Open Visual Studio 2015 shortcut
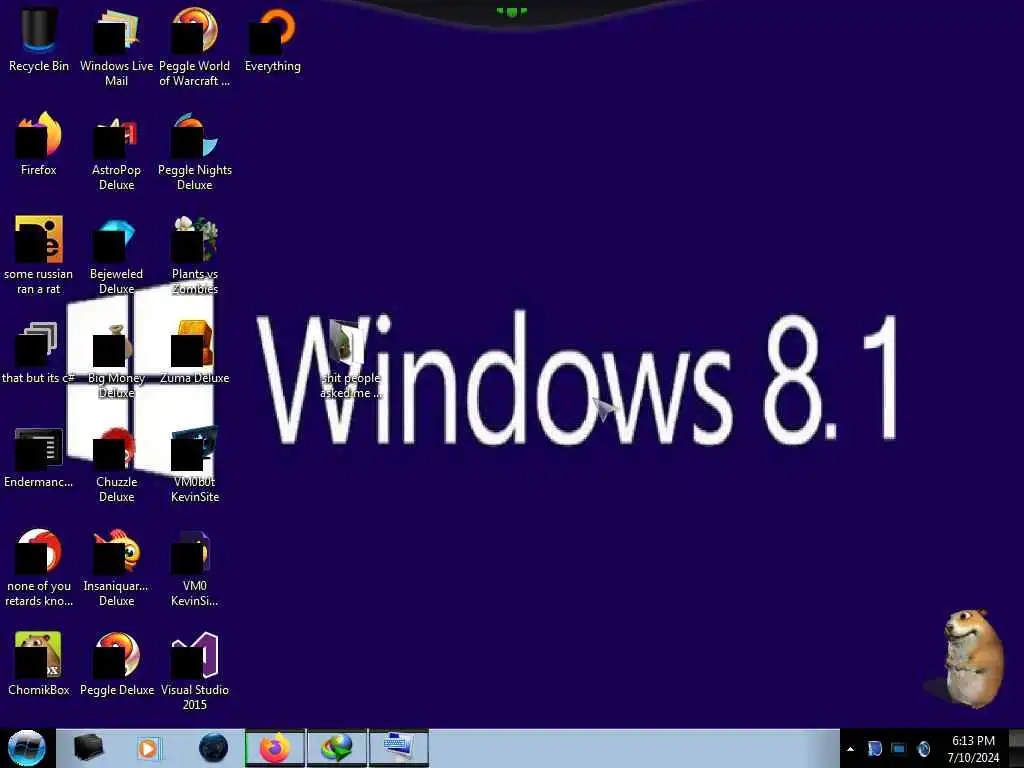 click(x=195, y=671)
